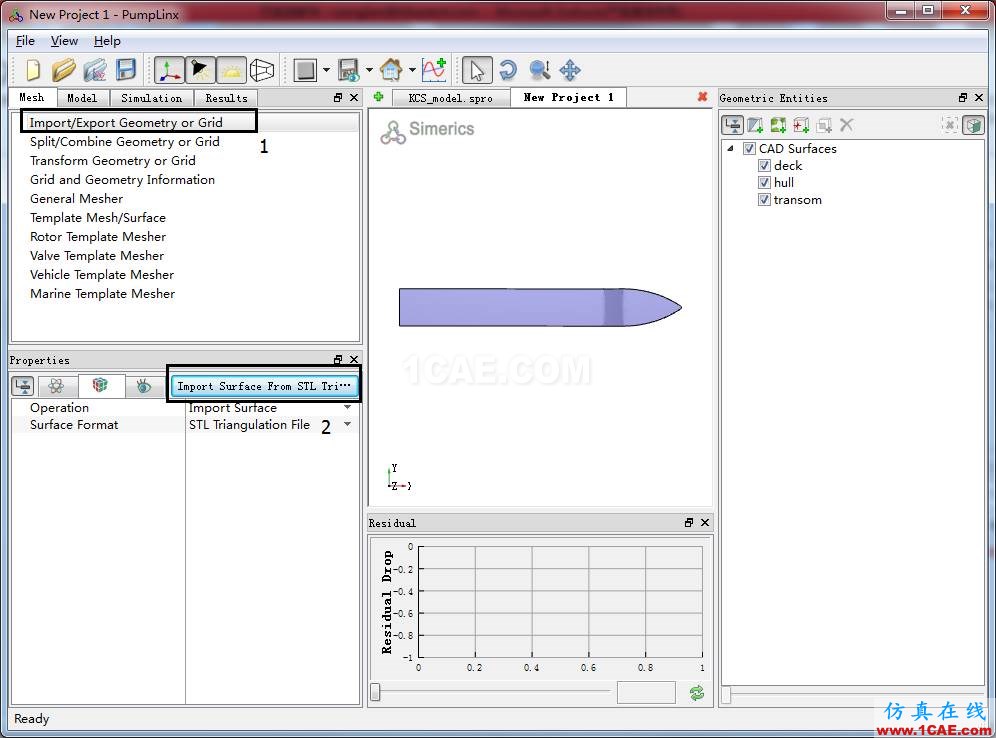Refresh the Residual plot with green arrows
Image resolution: width=996 pixels, height=738 pixels.
point(697,693)
